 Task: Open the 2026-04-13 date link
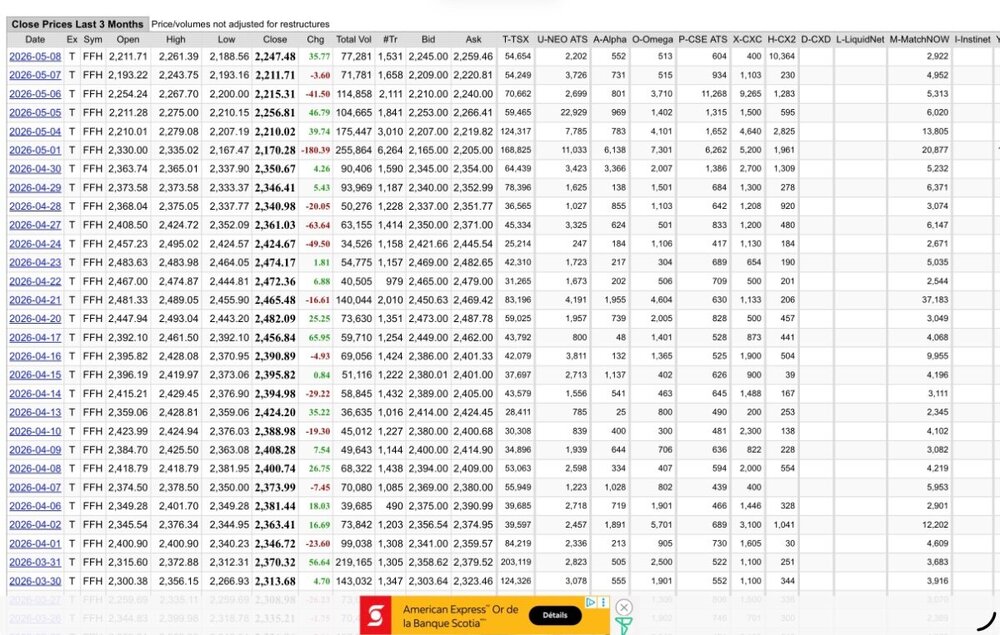[x=35, y=412]
